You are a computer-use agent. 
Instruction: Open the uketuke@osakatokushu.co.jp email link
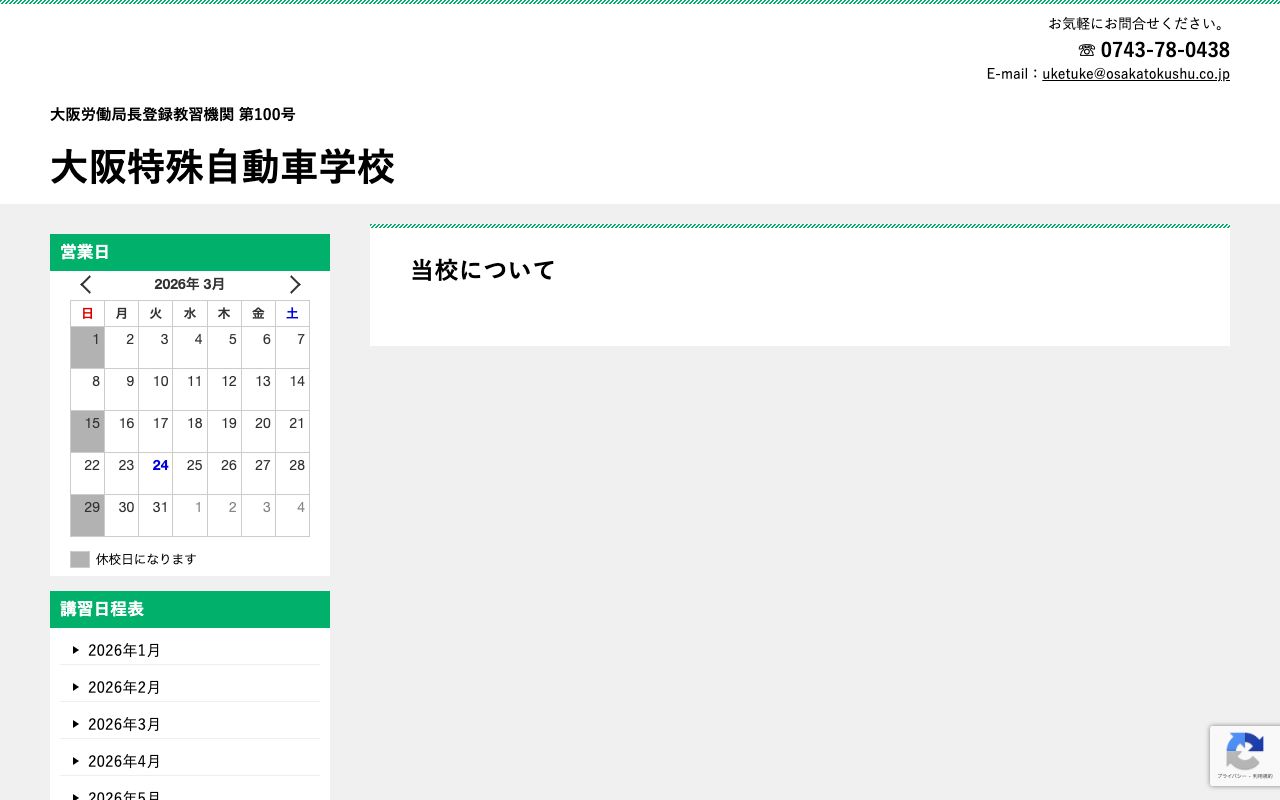(x=1136, y=73)
